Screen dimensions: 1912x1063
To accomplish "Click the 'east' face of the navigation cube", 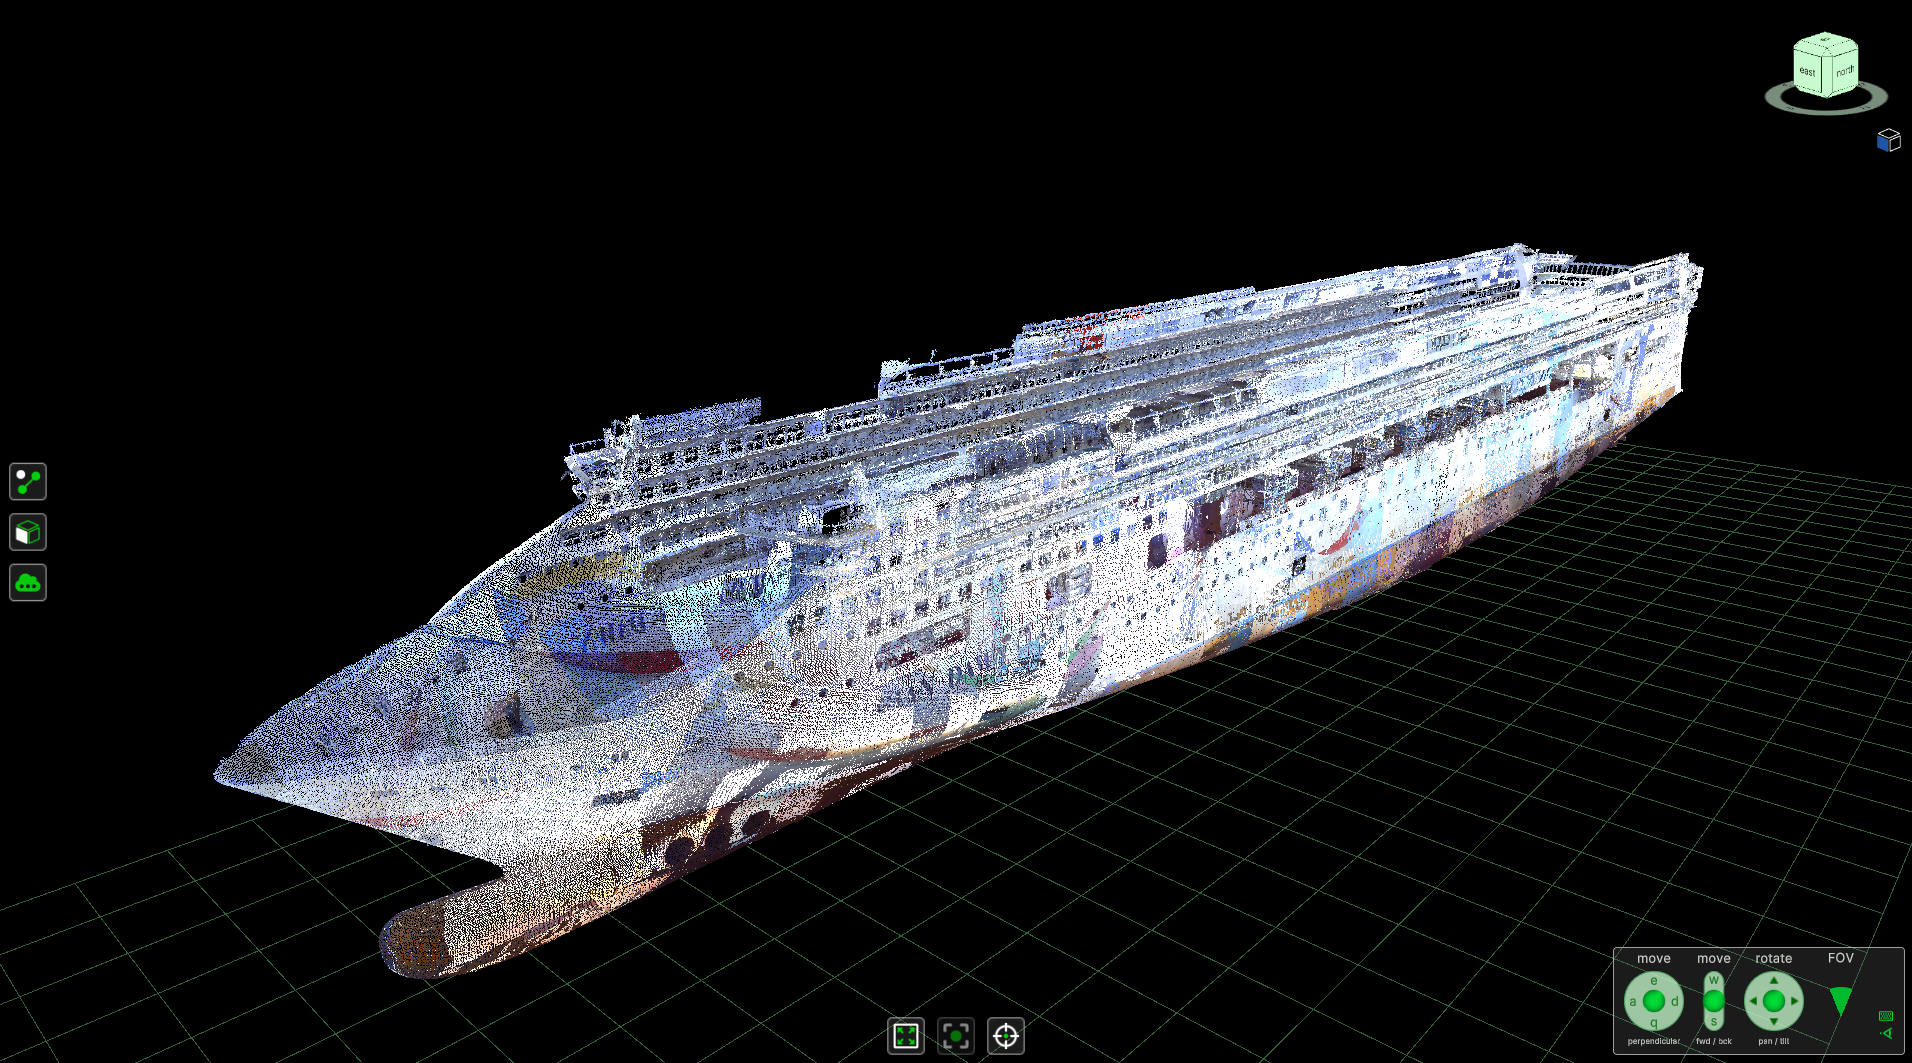I will point(1807,72).
